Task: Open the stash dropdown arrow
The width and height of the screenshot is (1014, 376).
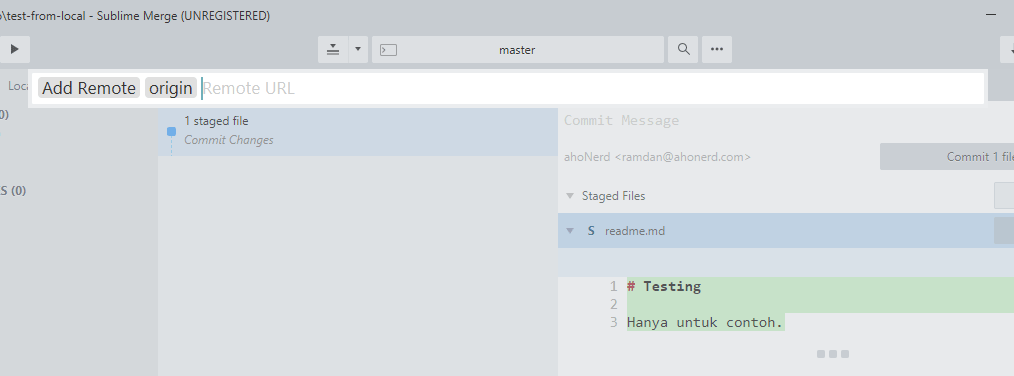Action: point(358,49)
